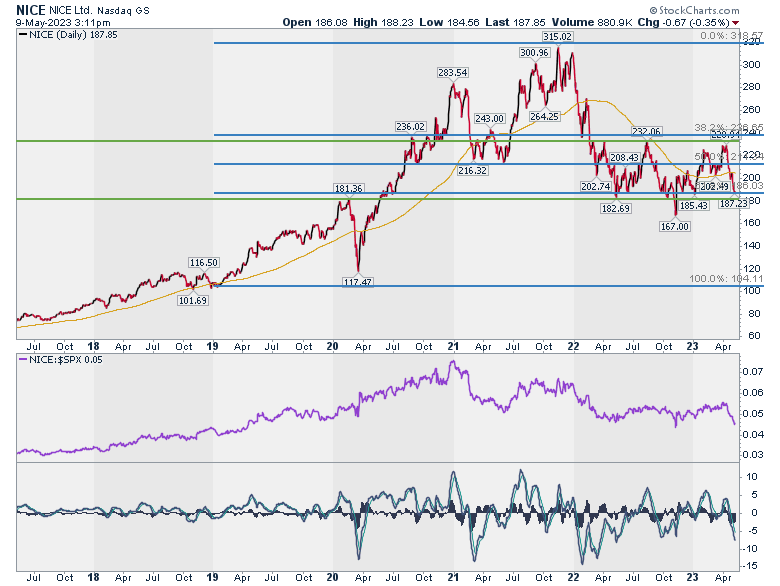The height and width of the screenshot is (586, 780).
Task: Click the 'Chg -0.67 (-0.35%)' value
Action: [683, 22]
